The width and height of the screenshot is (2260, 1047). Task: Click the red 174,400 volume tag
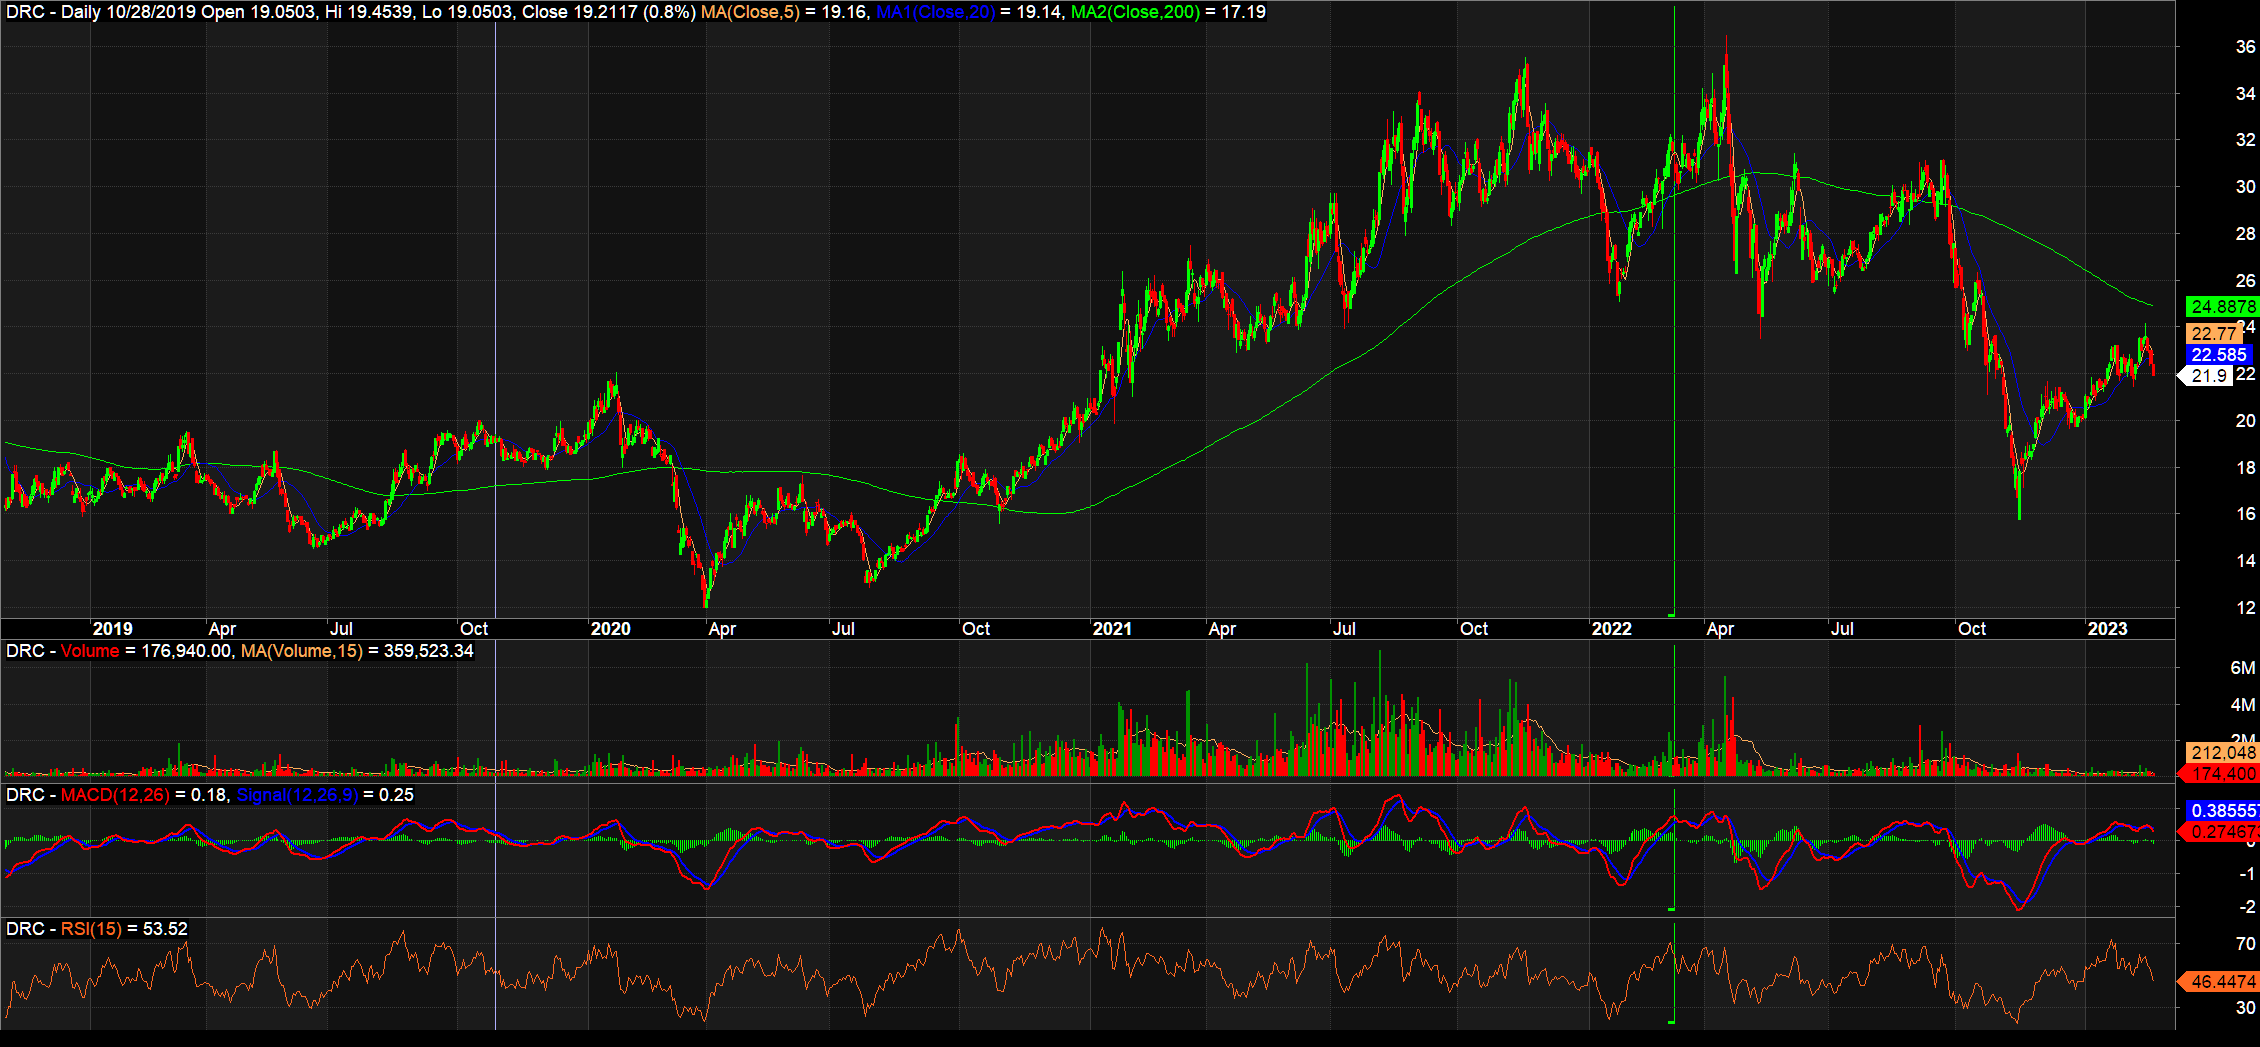click(x=2222, y=774)
